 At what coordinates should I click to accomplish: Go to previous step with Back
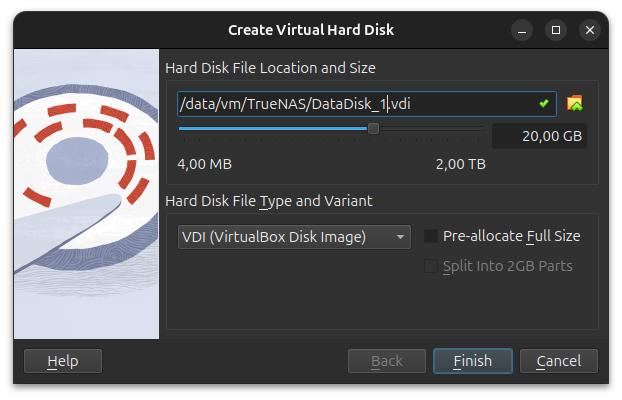[387, 361]
